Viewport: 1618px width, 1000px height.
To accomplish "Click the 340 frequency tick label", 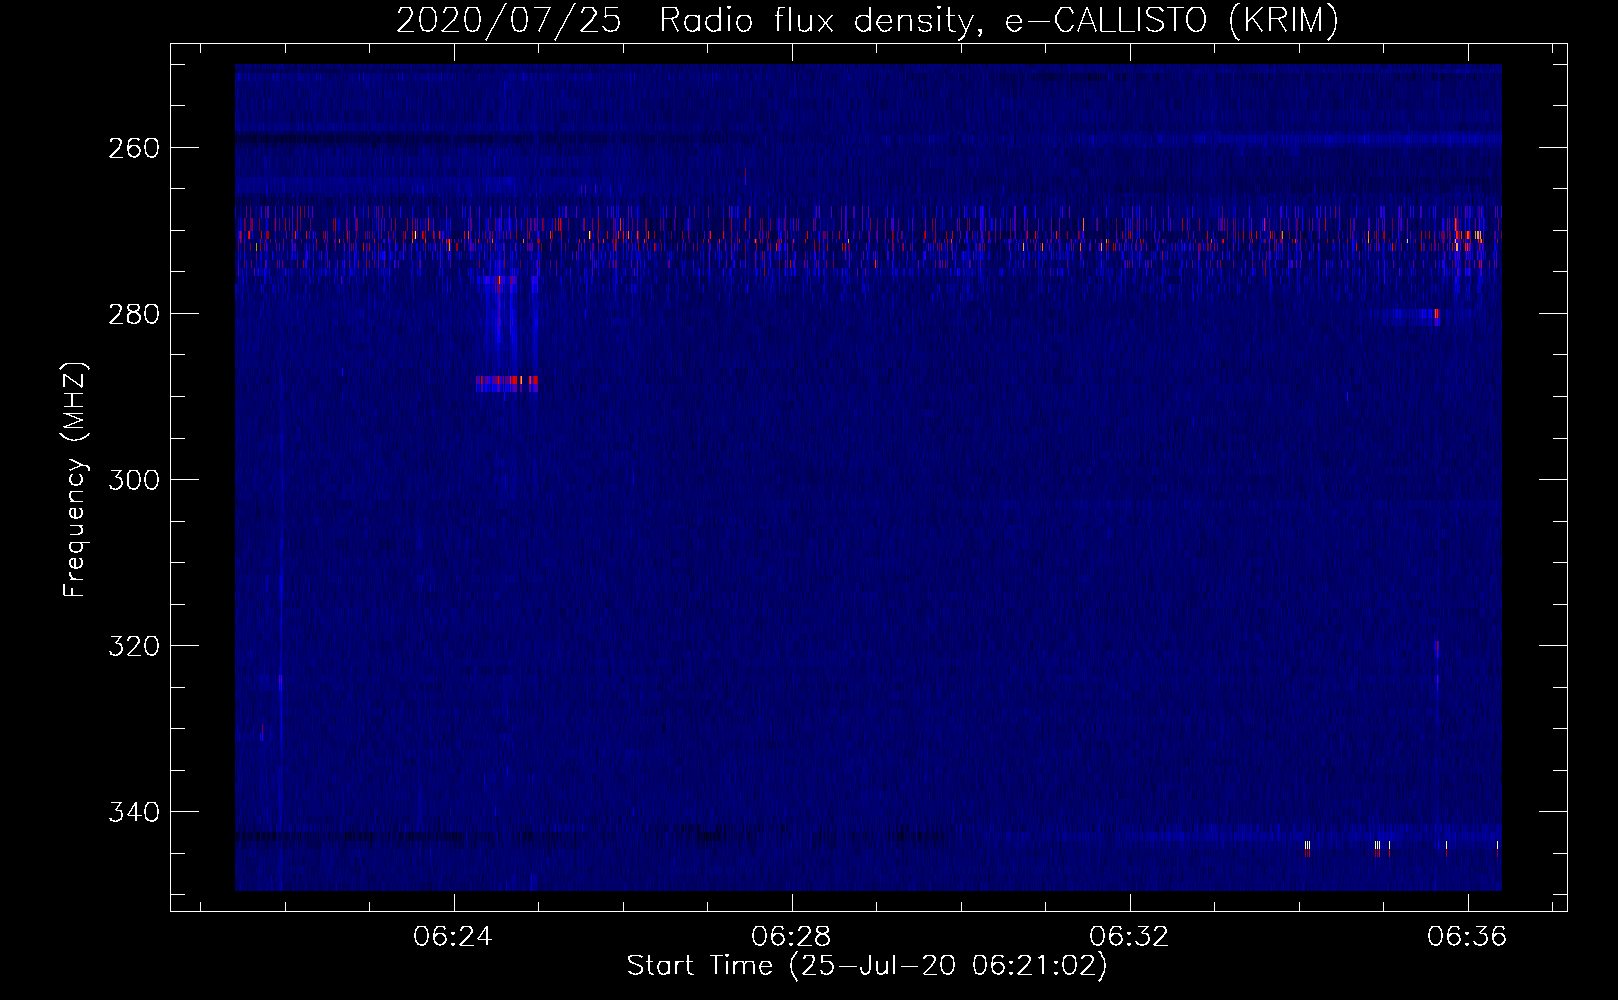I will click(x=133, y=812).
